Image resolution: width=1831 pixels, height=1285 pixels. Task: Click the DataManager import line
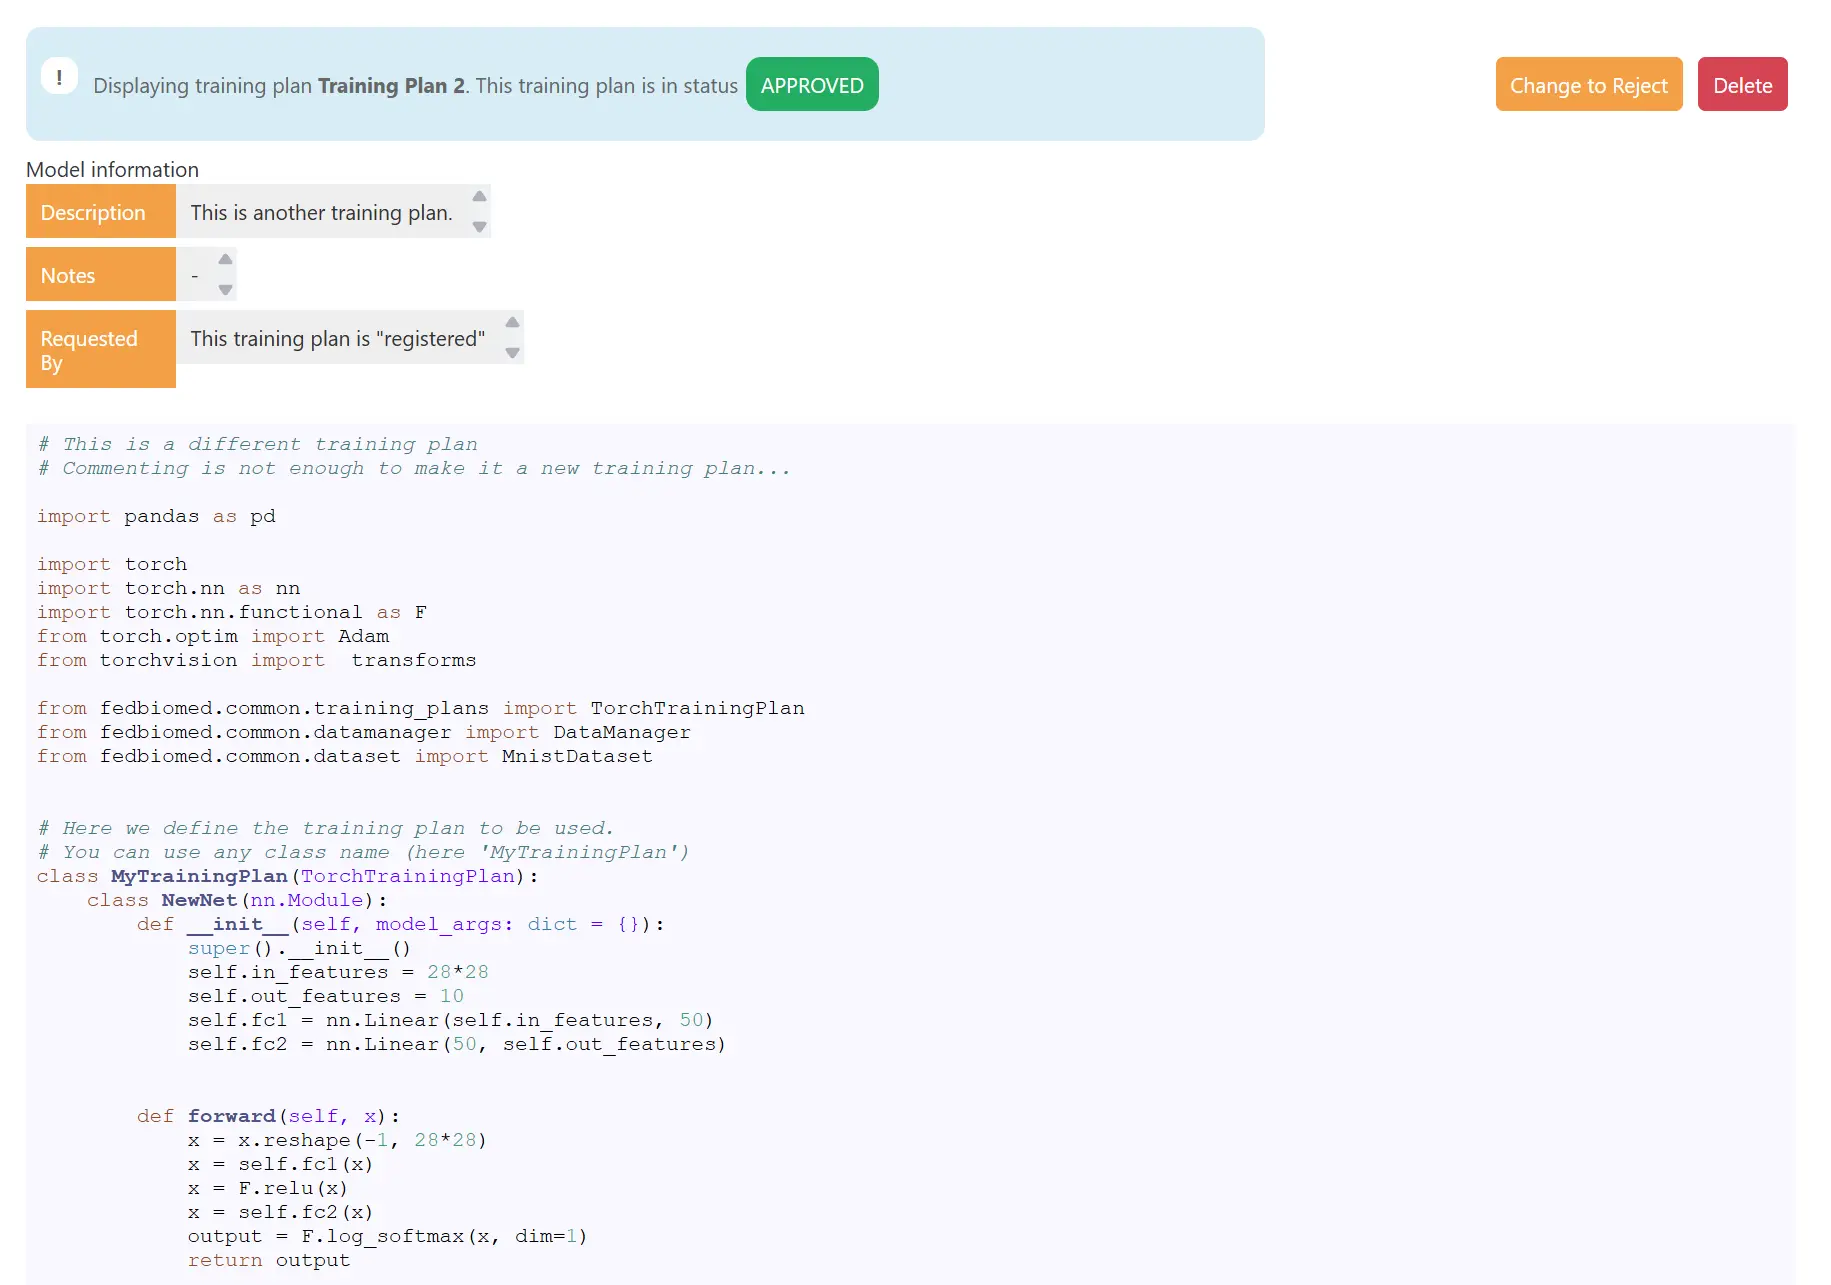click(364, 732)
